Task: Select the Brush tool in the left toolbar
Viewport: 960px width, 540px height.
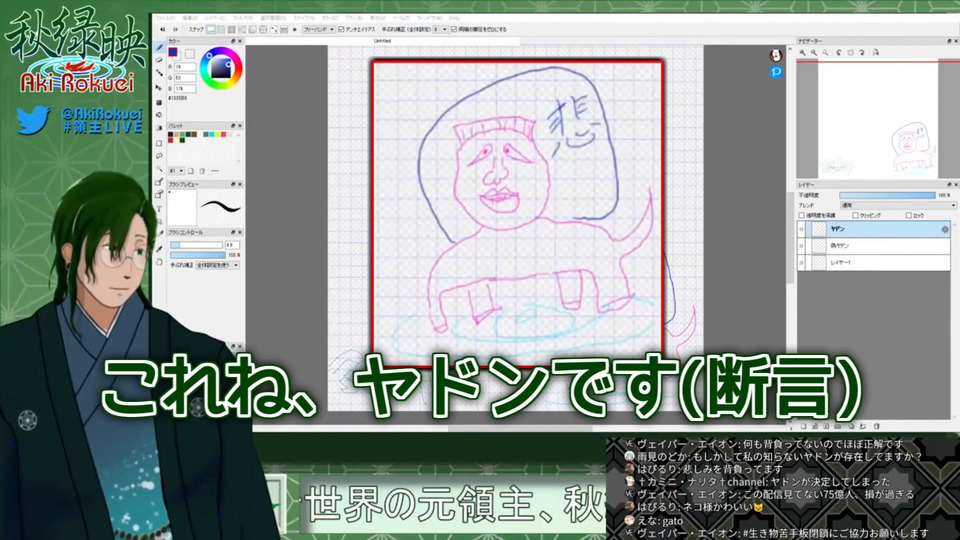Action: 159,47
